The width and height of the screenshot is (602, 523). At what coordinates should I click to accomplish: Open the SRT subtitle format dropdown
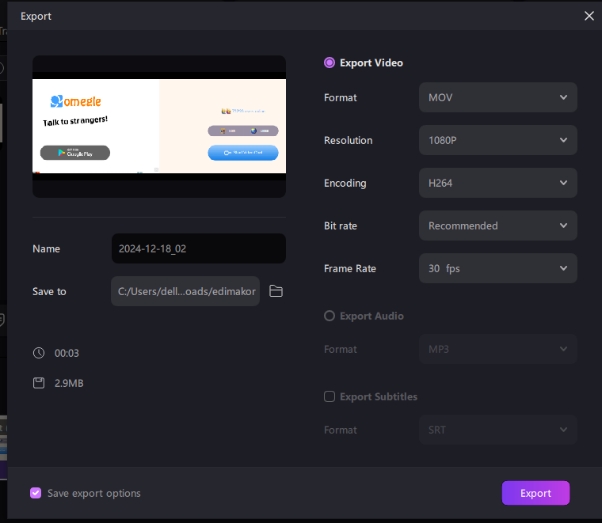click(x=497, y=430)
